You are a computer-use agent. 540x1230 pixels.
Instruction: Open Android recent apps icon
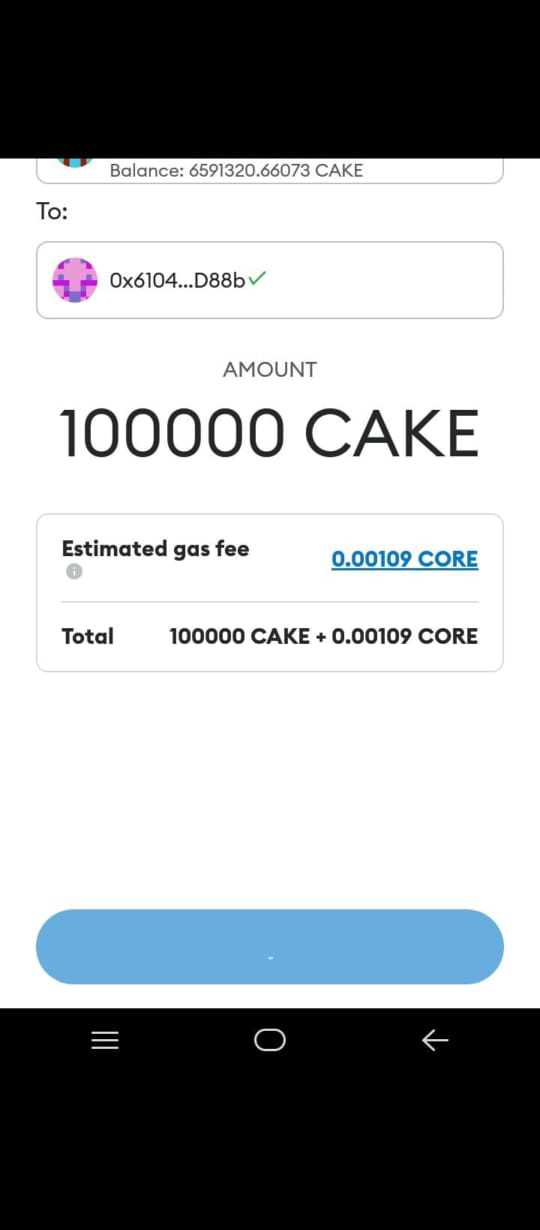pos(105,1041)
